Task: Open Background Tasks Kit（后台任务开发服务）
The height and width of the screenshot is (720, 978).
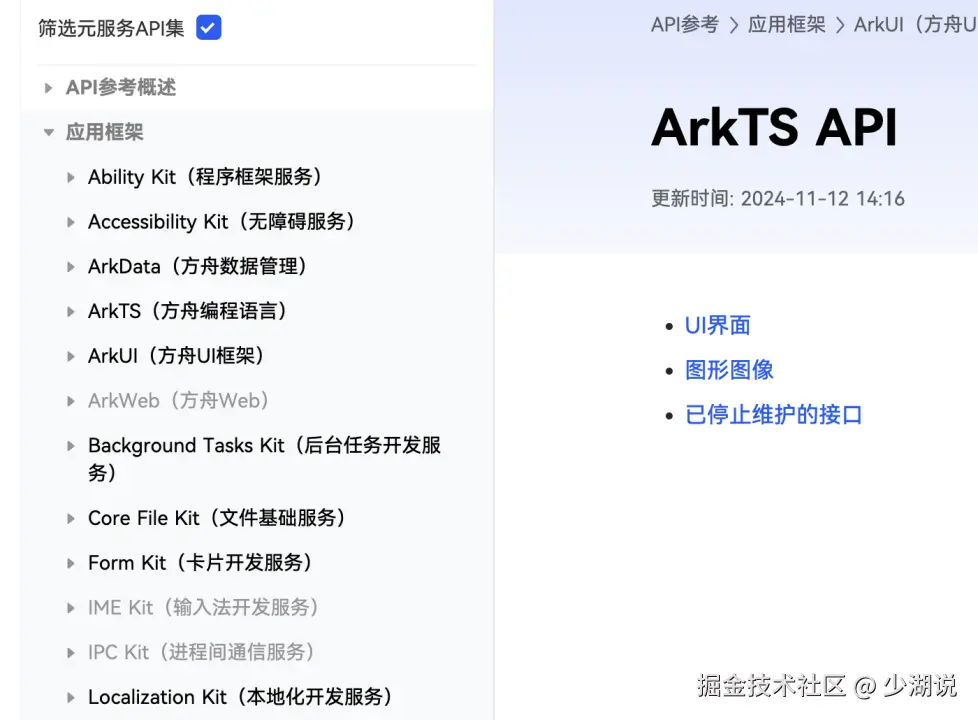Action: tap(264, 459)
